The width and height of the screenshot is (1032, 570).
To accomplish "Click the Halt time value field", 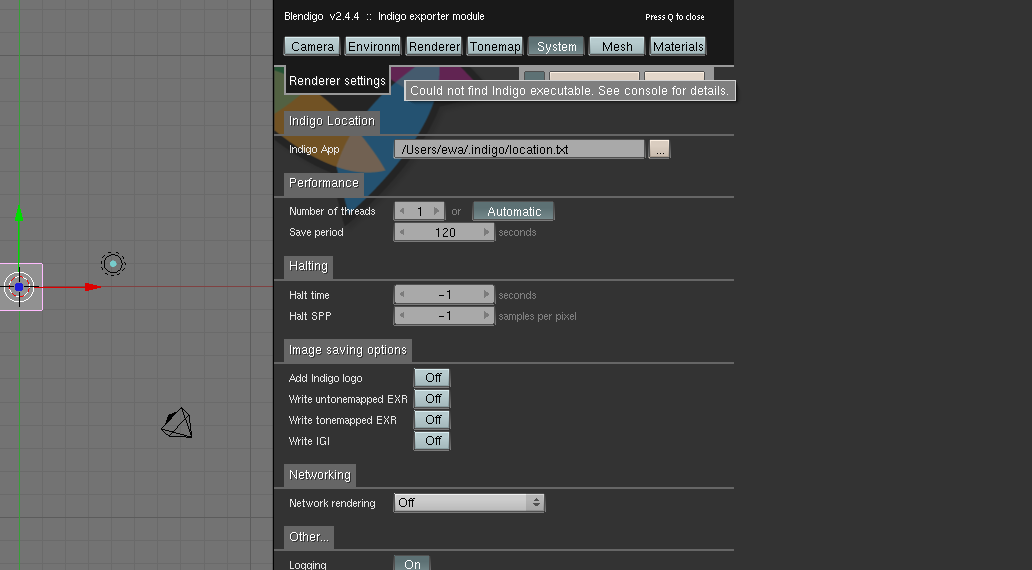I will [444, 295].
